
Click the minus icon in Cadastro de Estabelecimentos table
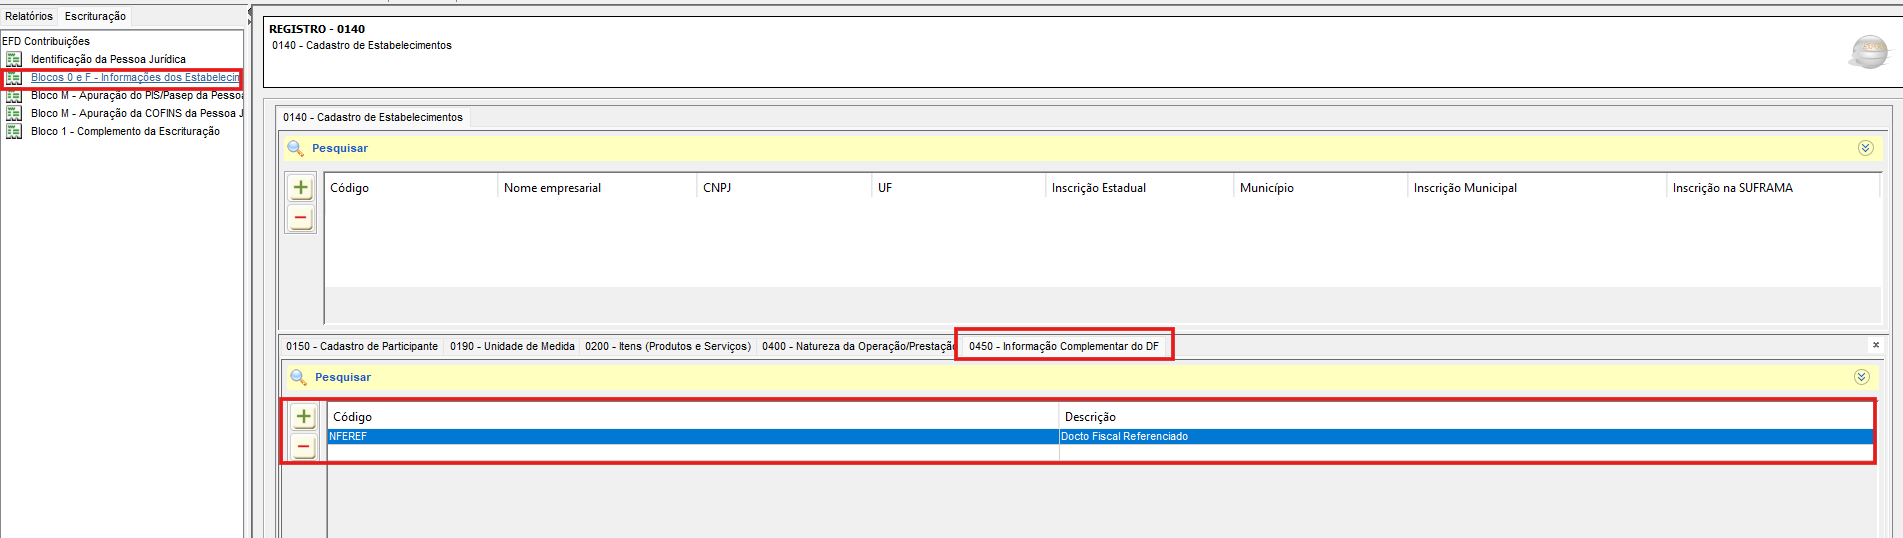point(300,217)
